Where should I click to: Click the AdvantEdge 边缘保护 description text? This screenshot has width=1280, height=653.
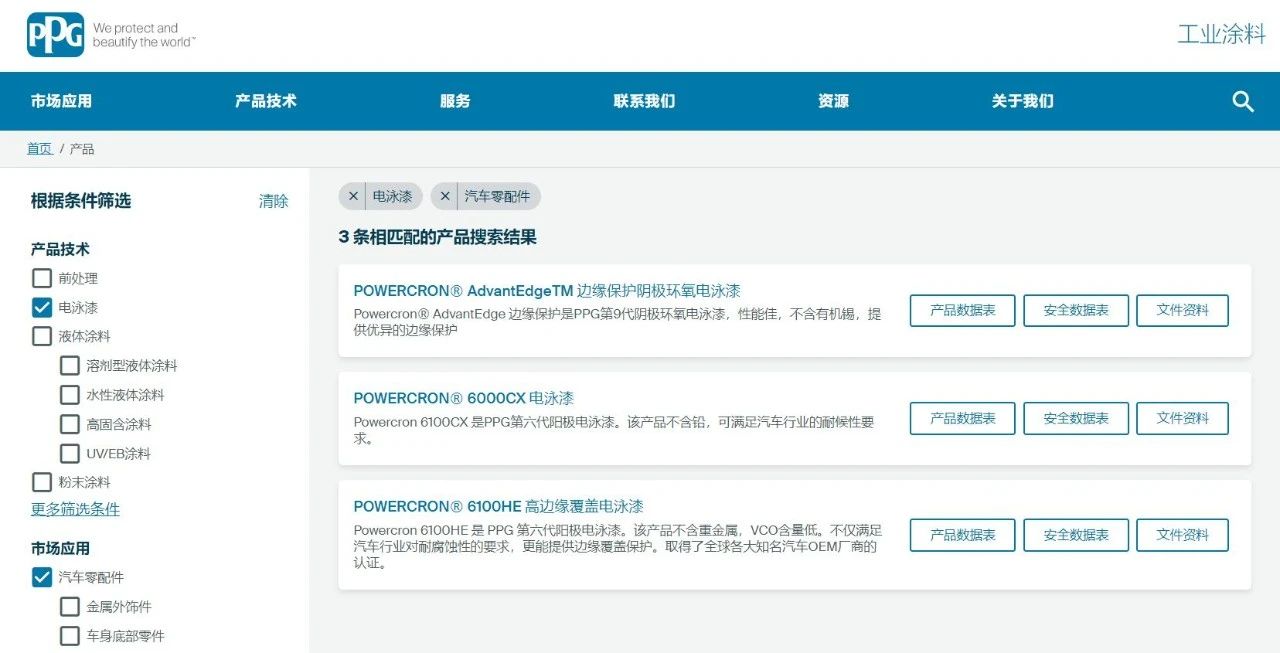pos(617,322)
